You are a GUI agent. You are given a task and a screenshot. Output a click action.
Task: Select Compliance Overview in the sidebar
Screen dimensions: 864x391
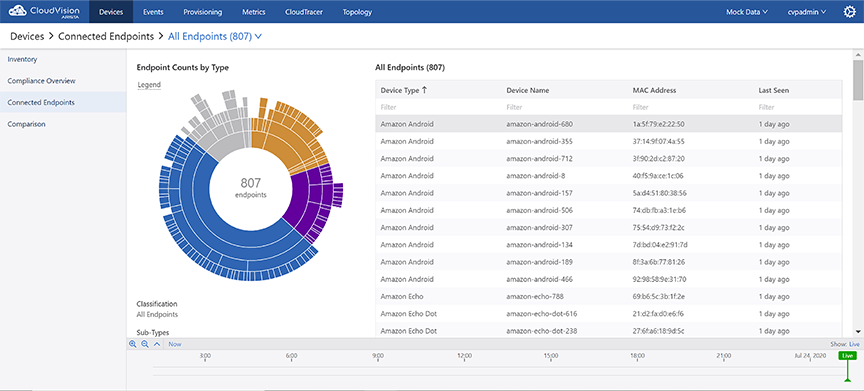click(x=41, y=81)
